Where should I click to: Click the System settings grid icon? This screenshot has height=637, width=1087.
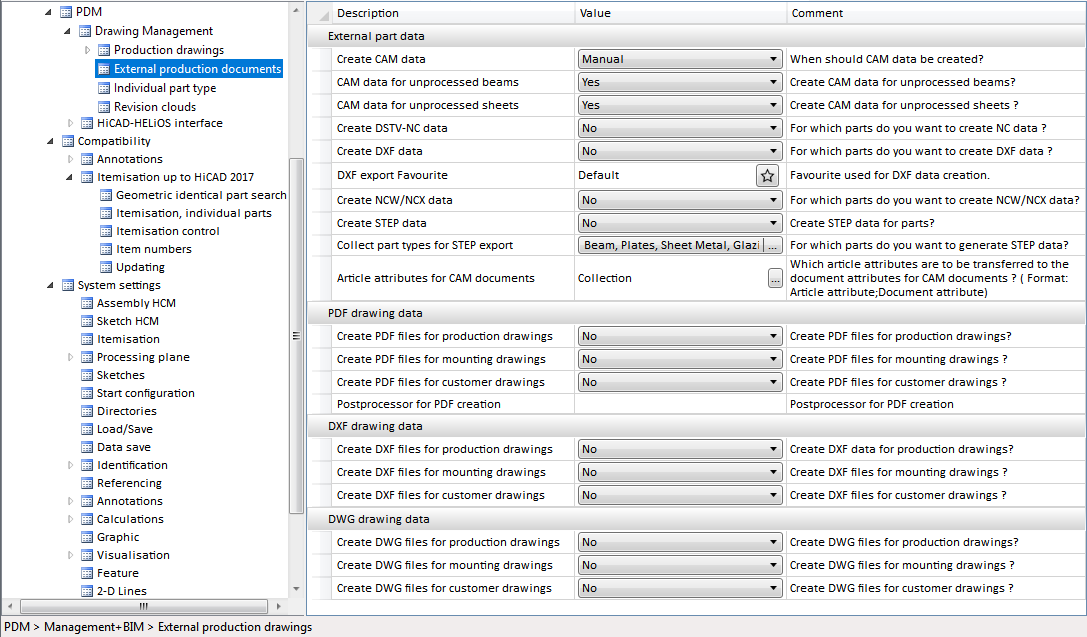(x=67, y=285)
